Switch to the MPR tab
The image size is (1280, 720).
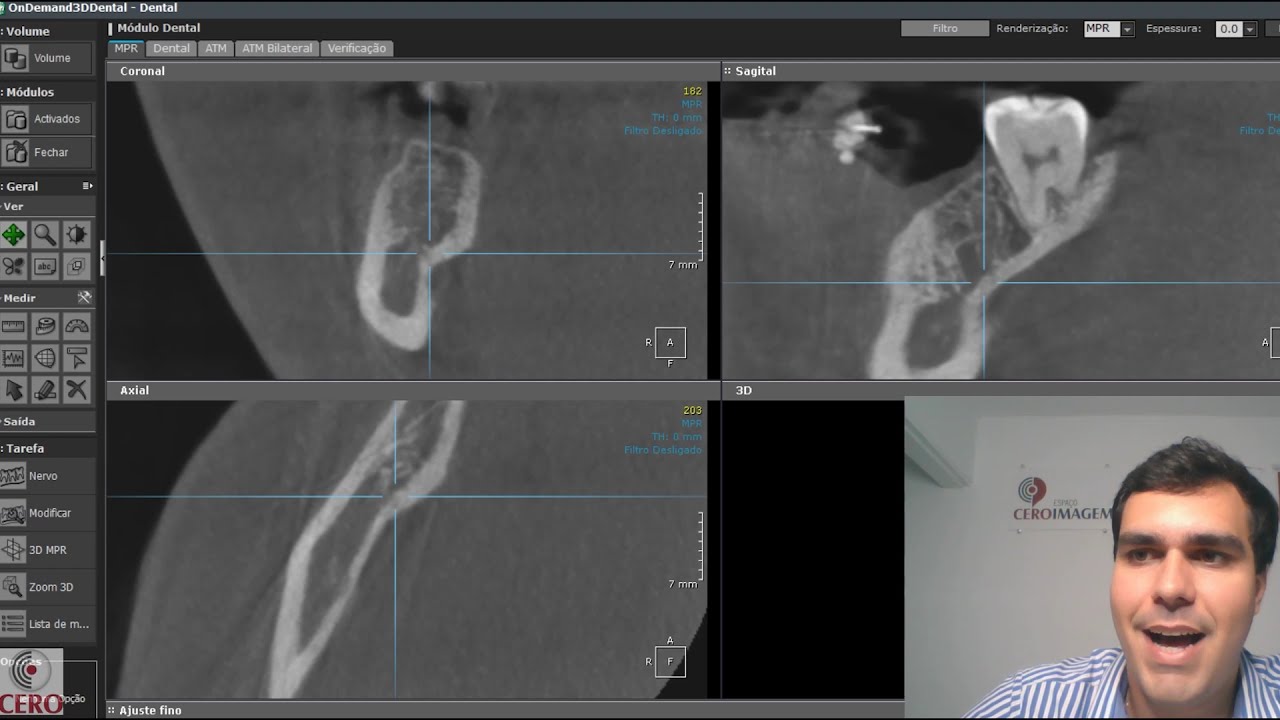[126, 48]
